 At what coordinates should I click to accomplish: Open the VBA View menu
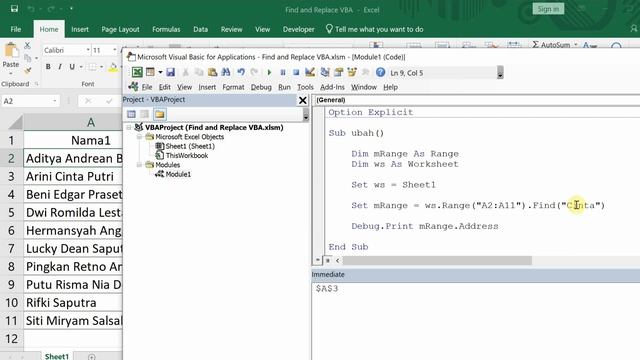(184, 87)
